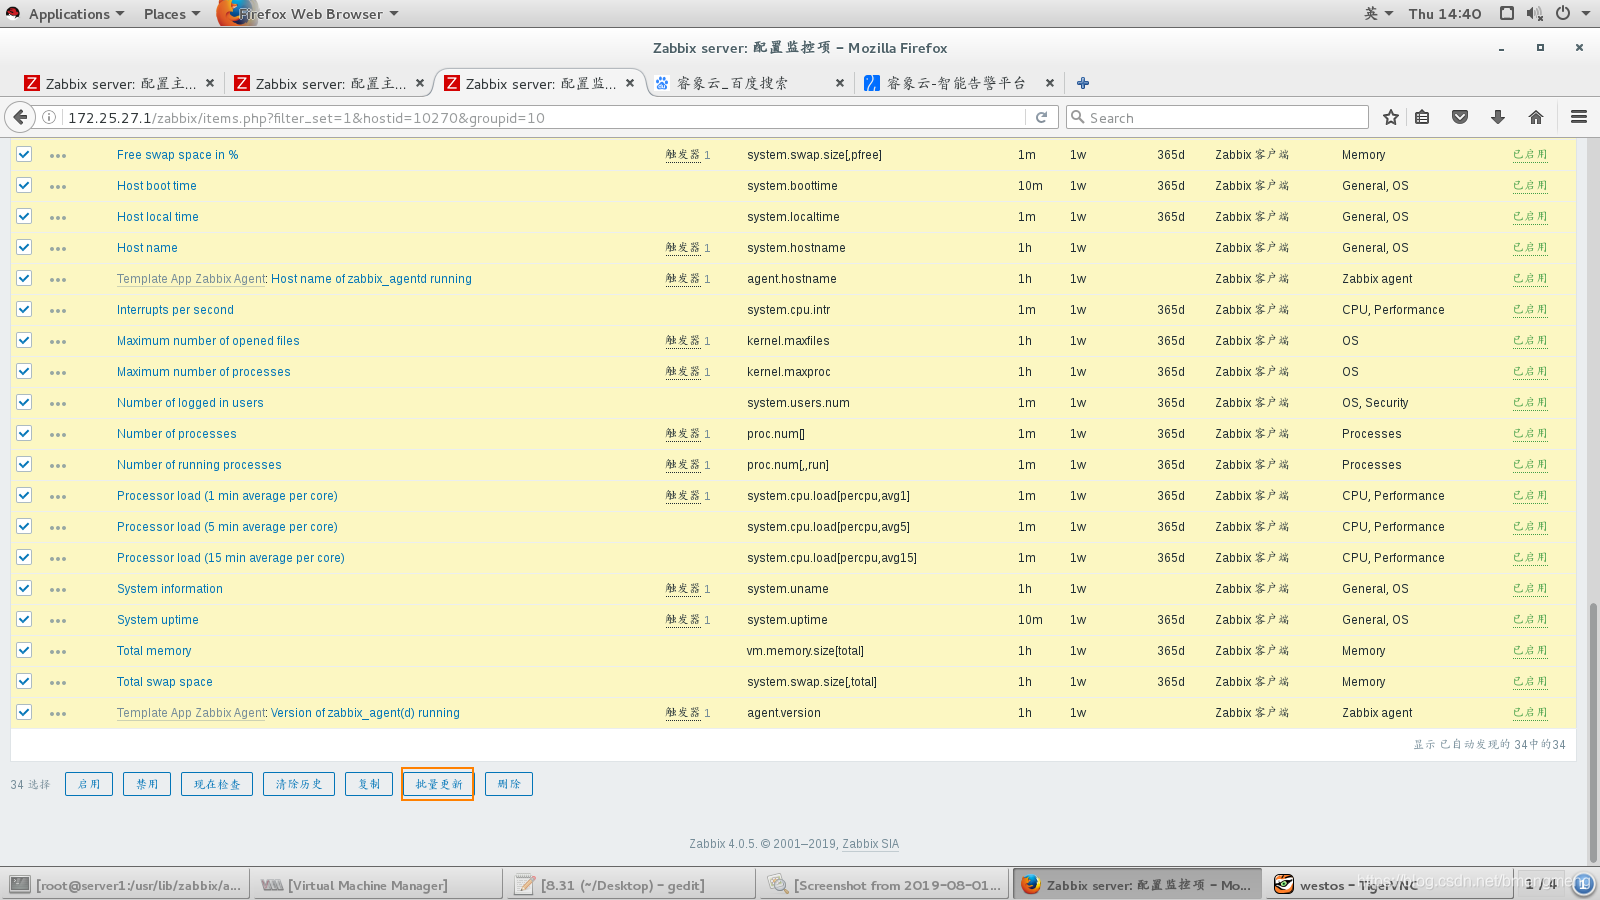Uncheck the Host local time checkbox

tap(24, 216)
